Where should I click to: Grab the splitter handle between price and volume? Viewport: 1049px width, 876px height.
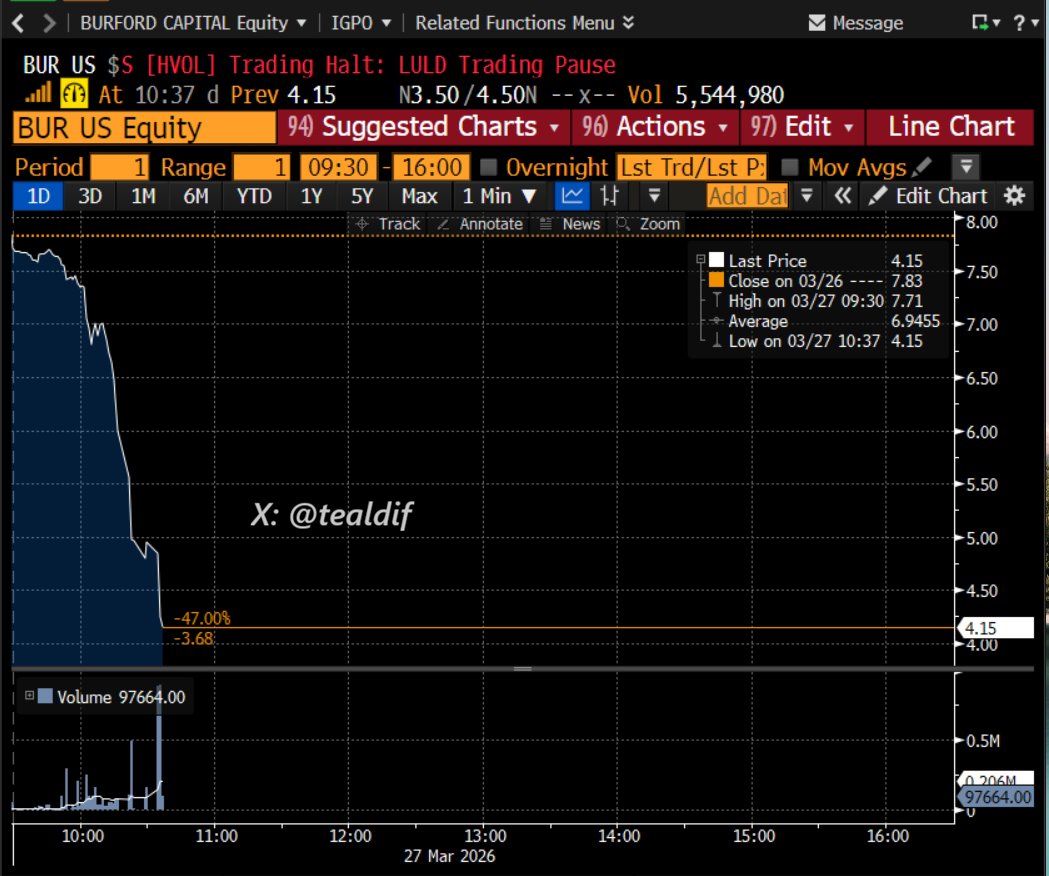tap(522, 669)
